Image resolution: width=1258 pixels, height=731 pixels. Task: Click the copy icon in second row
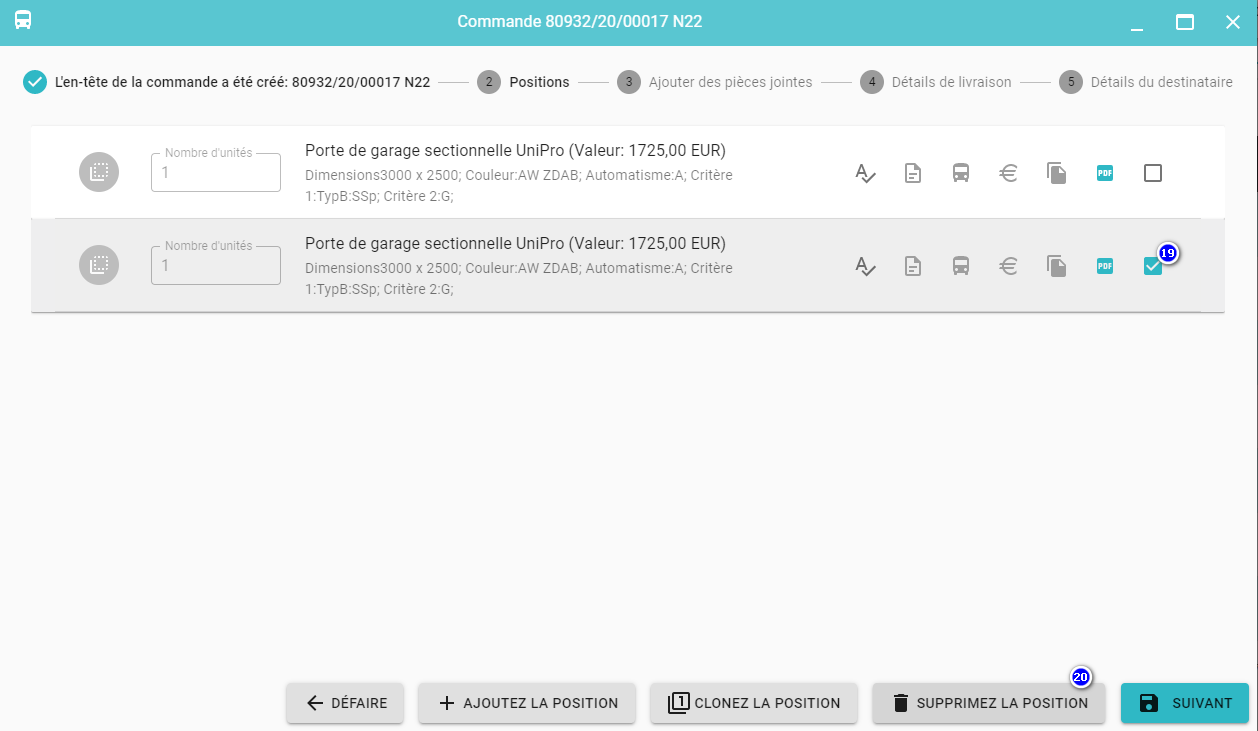1057,266
